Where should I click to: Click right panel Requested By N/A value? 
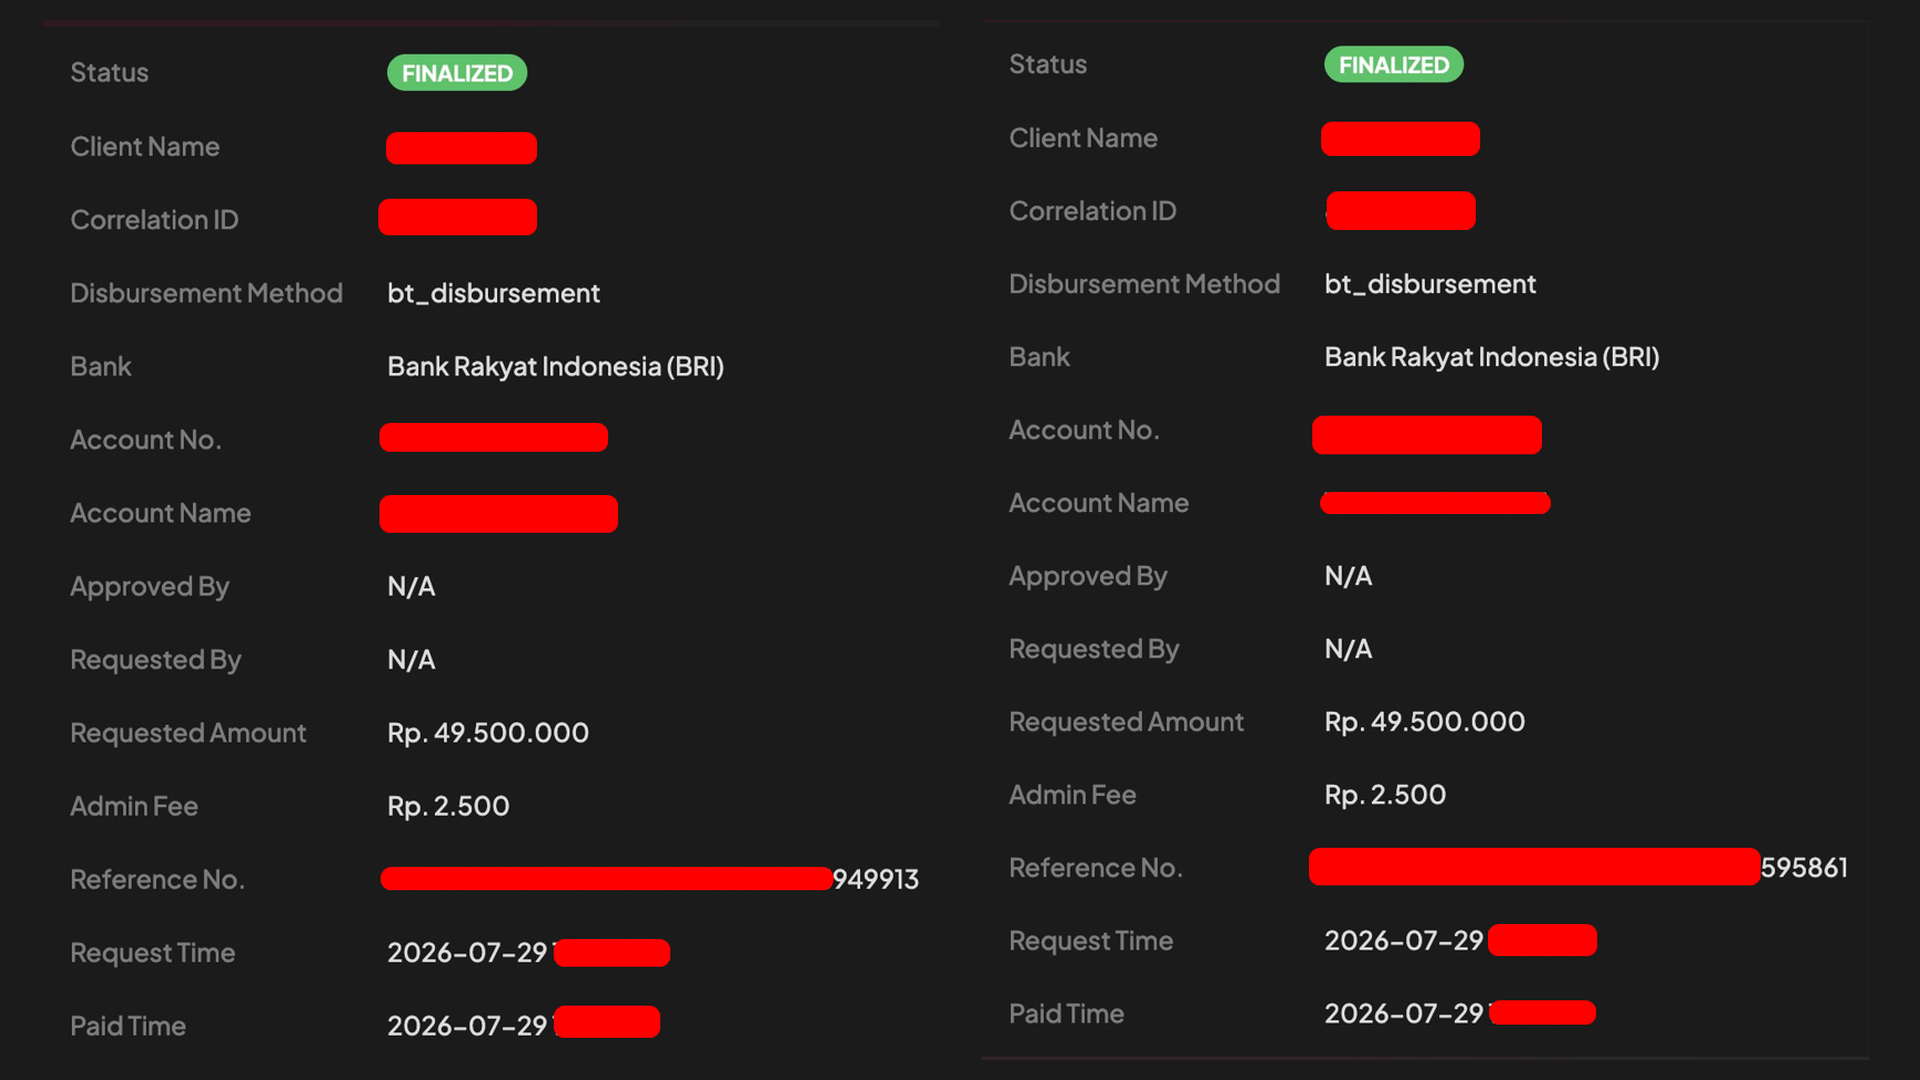(1348, 649)
